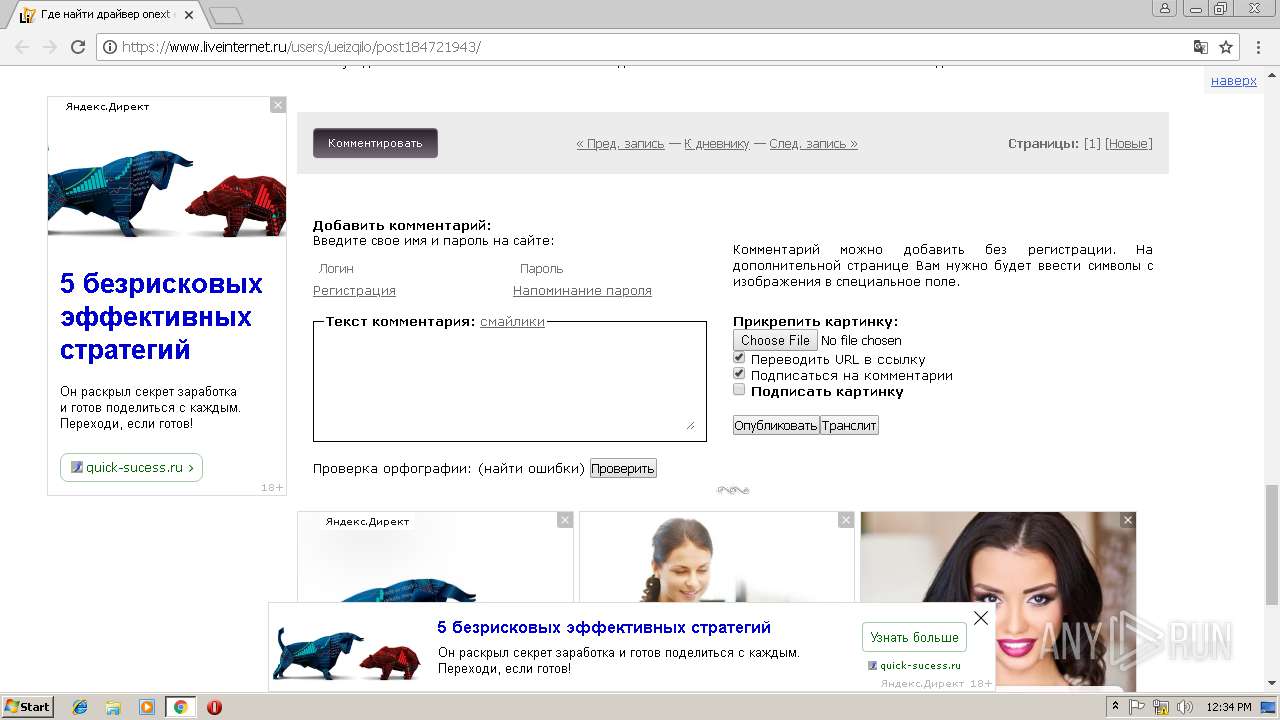This screenshot has height=720, width=1280.
Task: Close the left Yandex Direct sidebar ad
Action: click(278, 105)
